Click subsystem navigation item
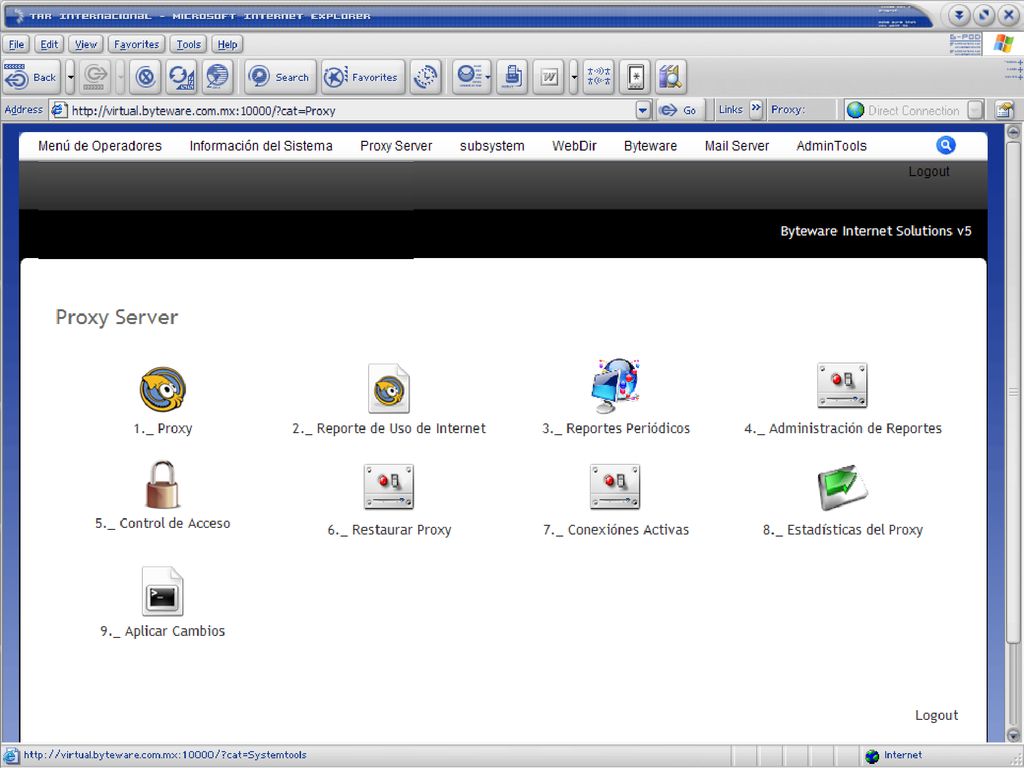Viewport: 1024px width, 768px height. (x=492, y=146)
